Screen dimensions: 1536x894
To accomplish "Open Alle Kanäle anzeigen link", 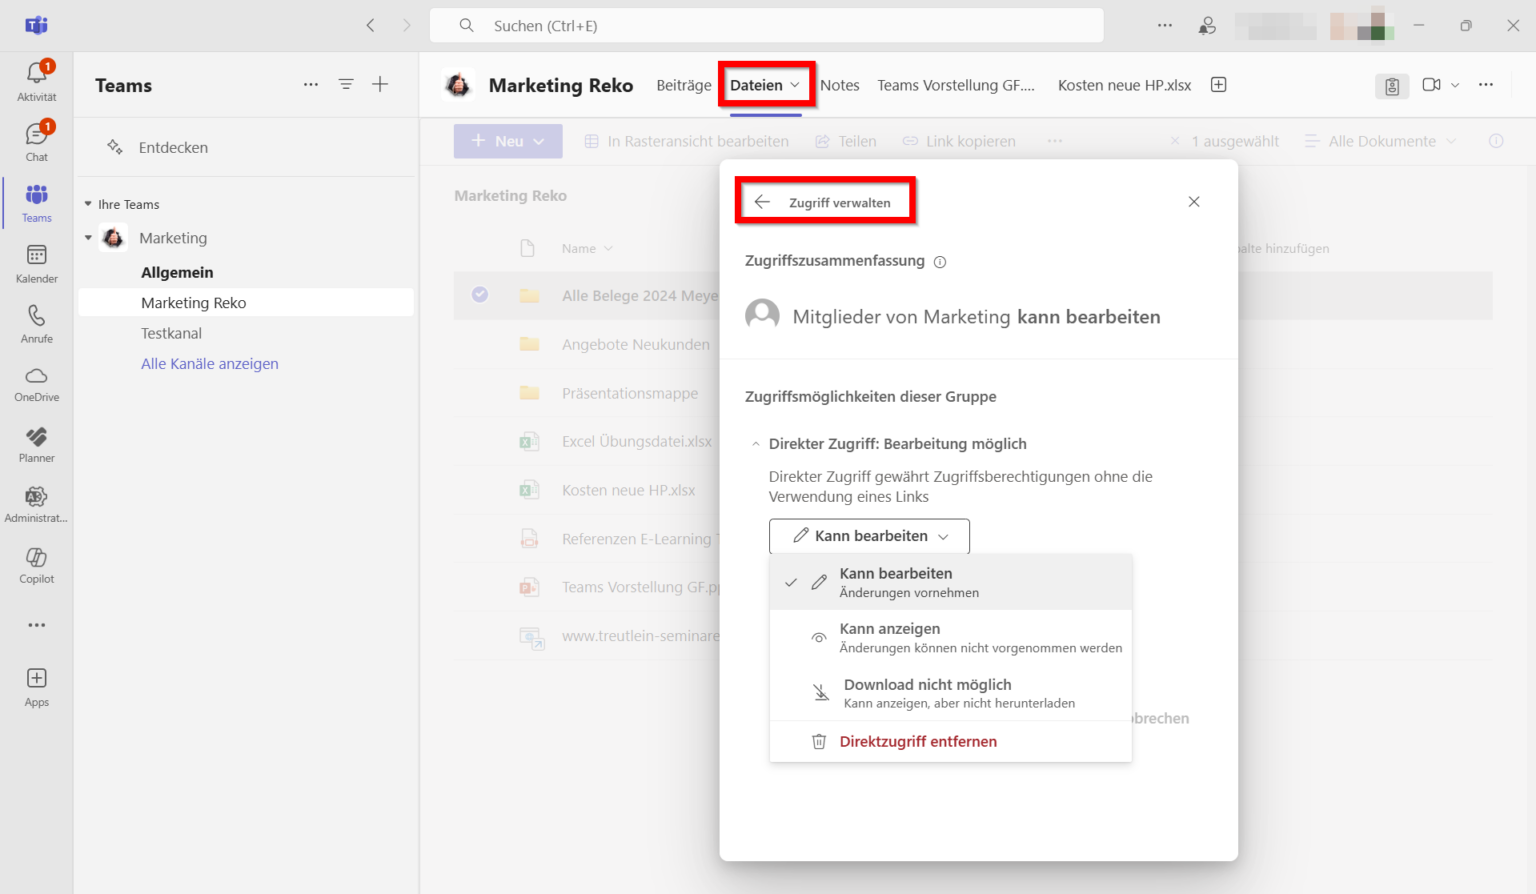I will pyautogui.click(x=209, y=363).
